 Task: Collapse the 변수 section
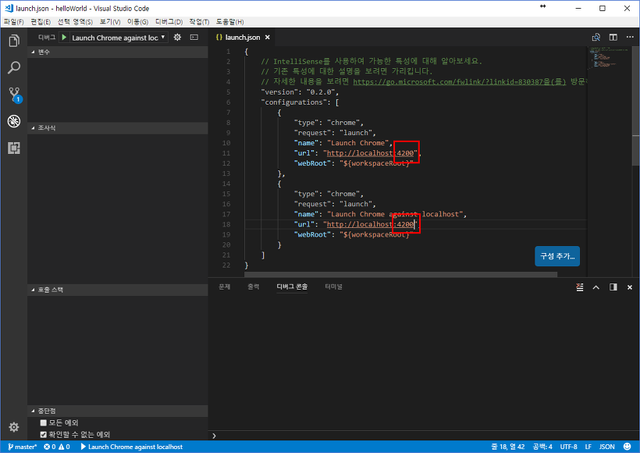click(43, 51)
